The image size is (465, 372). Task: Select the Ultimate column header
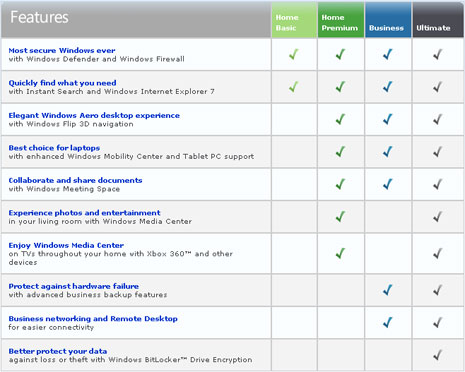[x=438, y=20]
